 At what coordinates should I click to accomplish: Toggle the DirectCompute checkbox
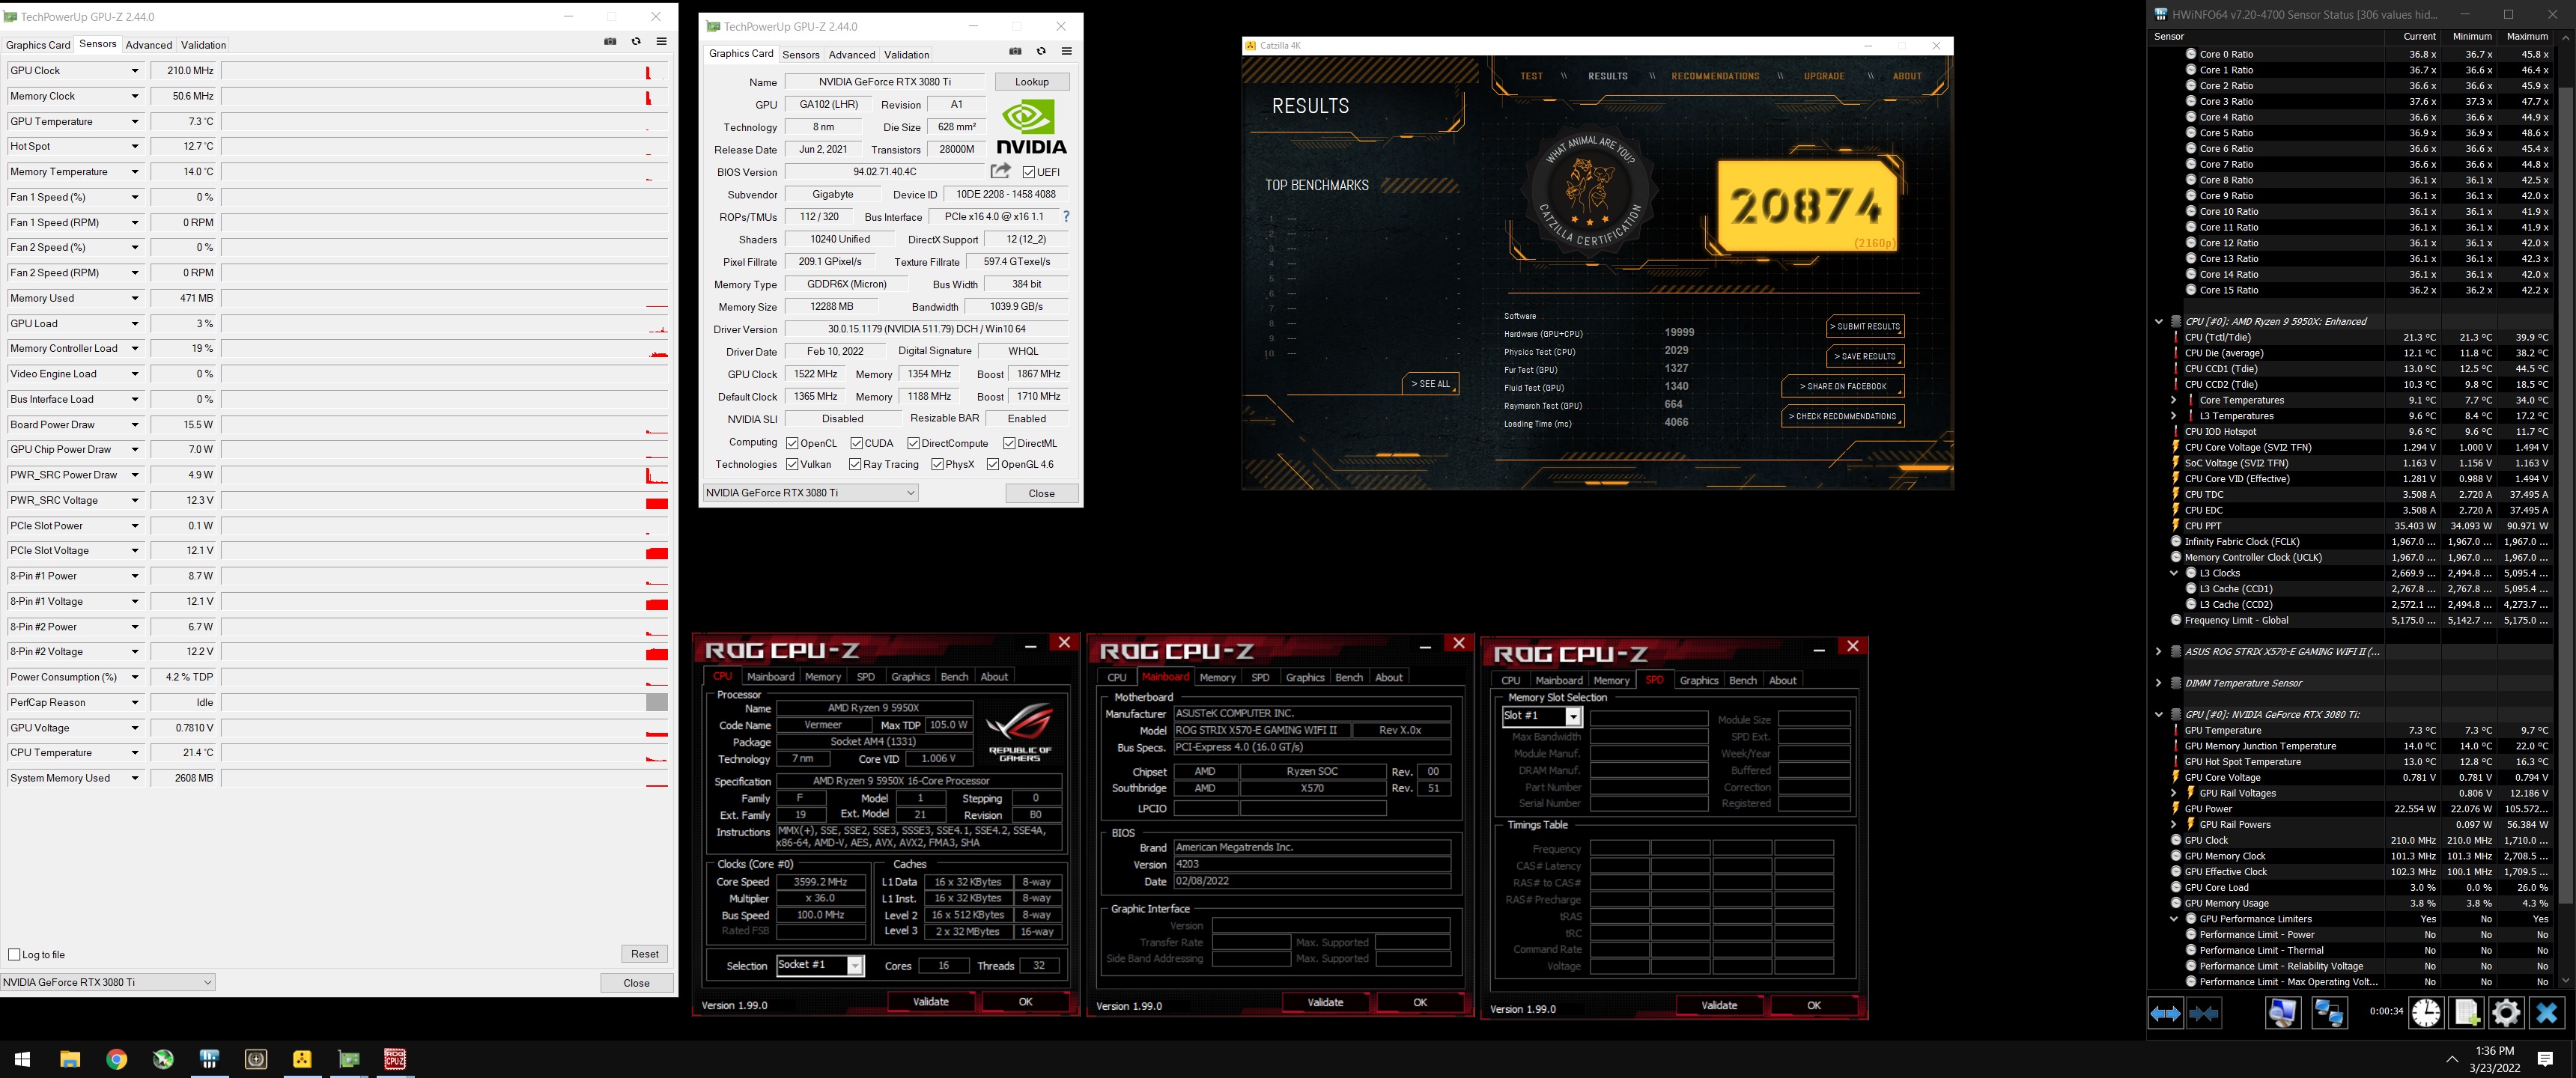click(913, 443)
